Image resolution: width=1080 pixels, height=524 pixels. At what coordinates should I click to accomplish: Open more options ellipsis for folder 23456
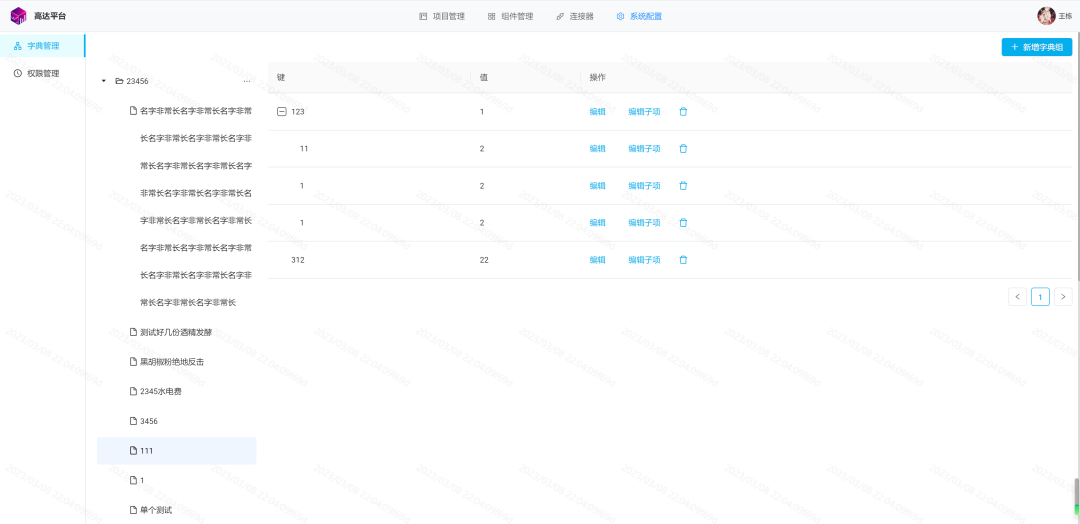(x=247, y=81)
